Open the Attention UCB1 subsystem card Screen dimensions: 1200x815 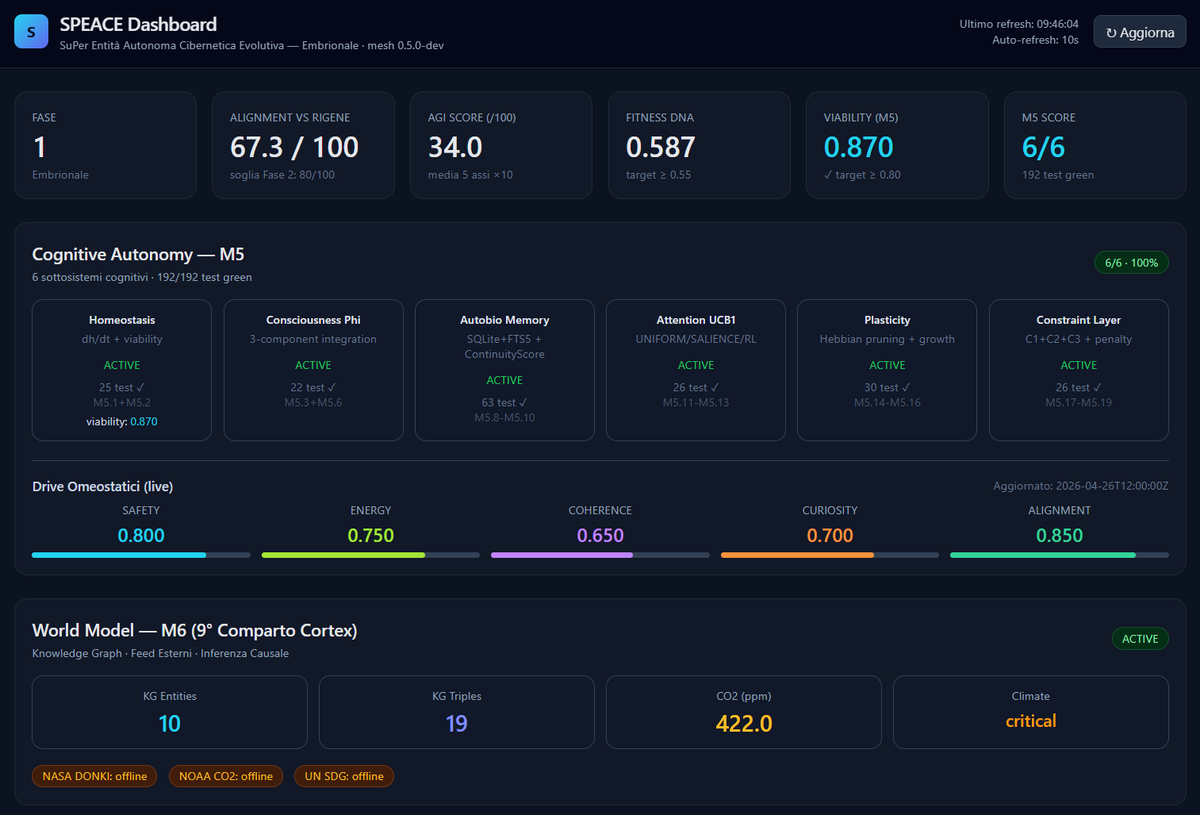click(696, 370)
